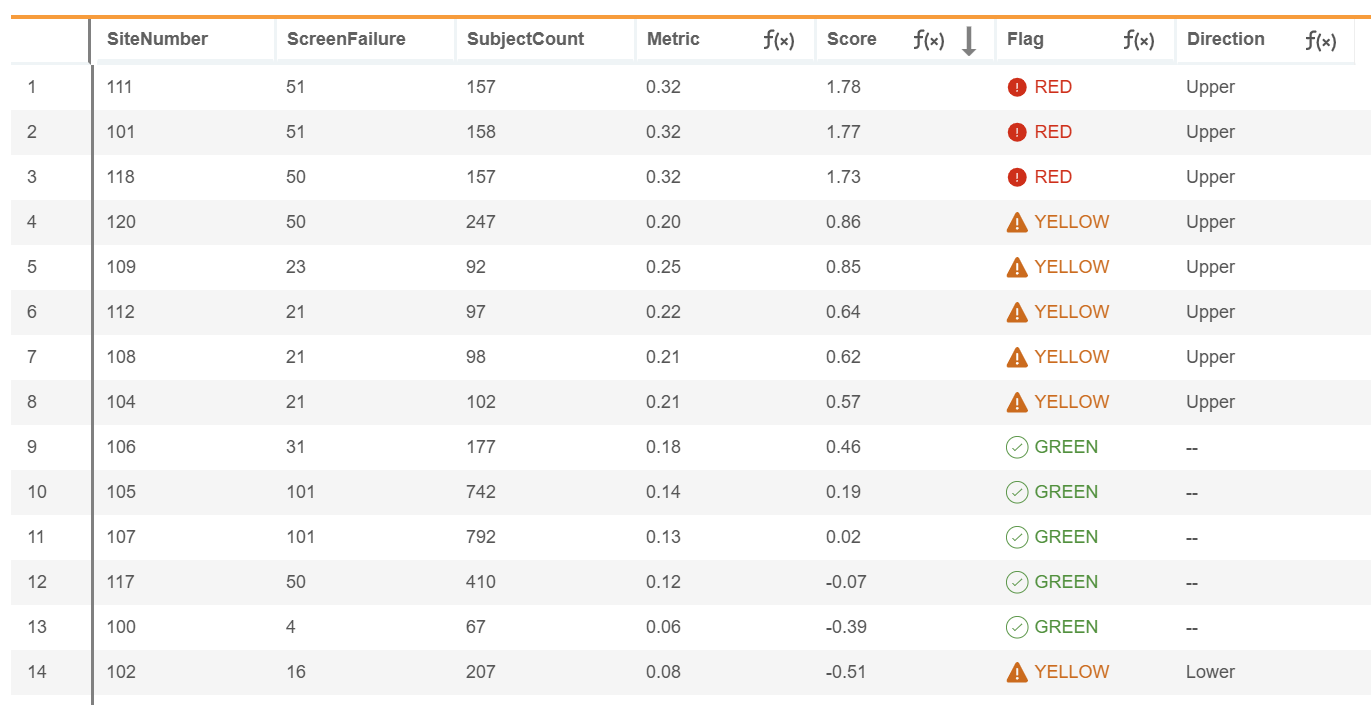Click the red alert icon for site 118
Screen dimensions: 1371x705
click(x=1017, y=177)
